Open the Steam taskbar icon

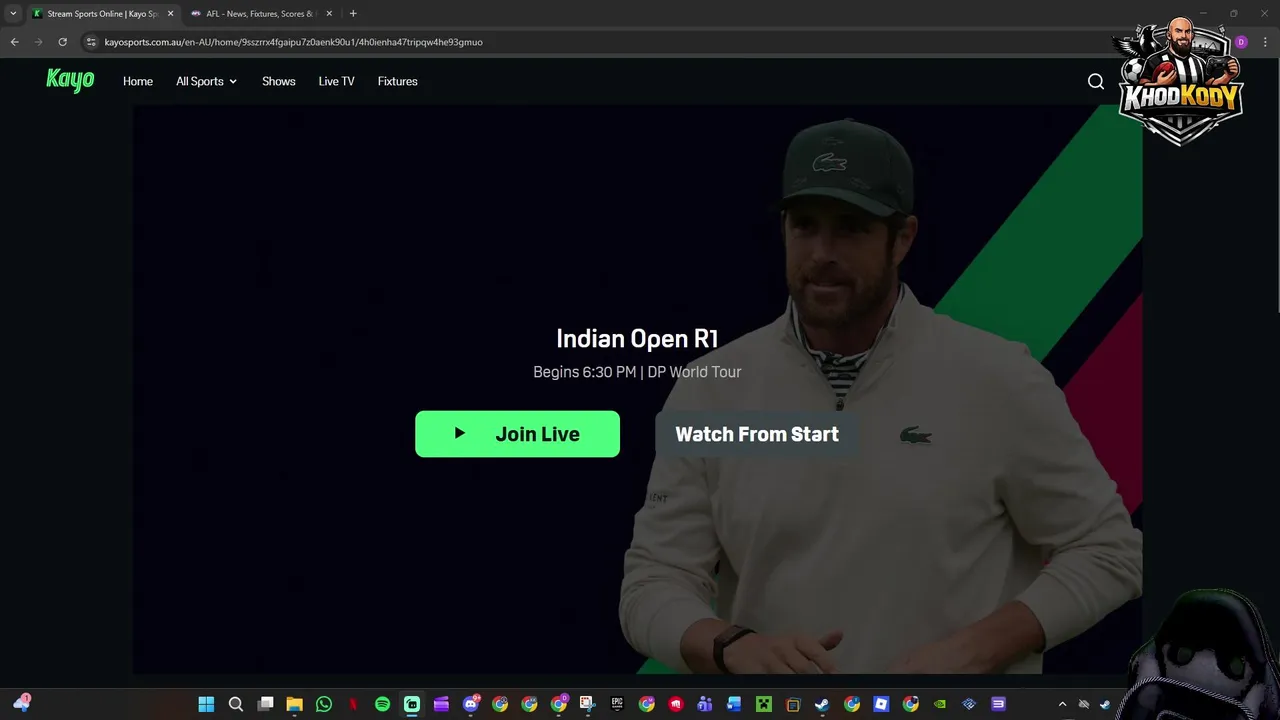click(x=822, y=704)
